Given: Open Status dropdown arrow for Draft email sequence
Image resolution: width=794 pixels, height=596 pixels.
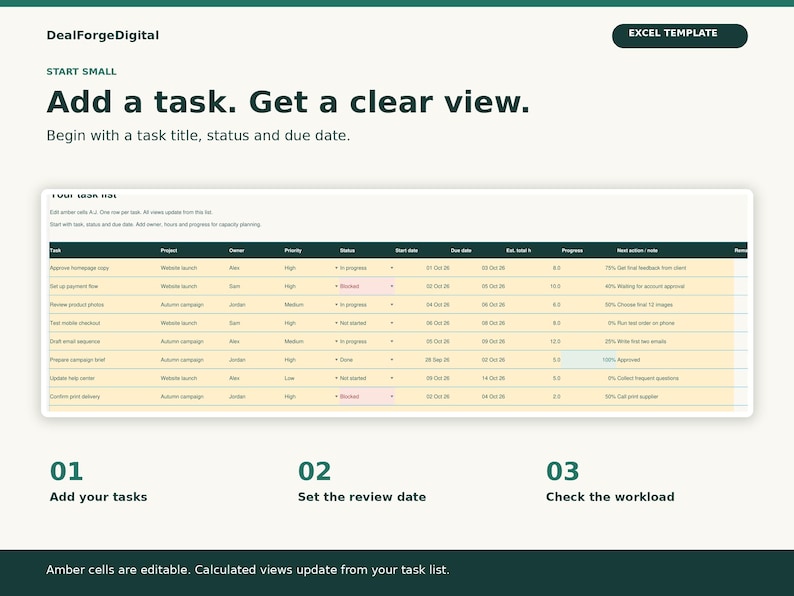Looking at the screenshot, I should tap(391, 341).
